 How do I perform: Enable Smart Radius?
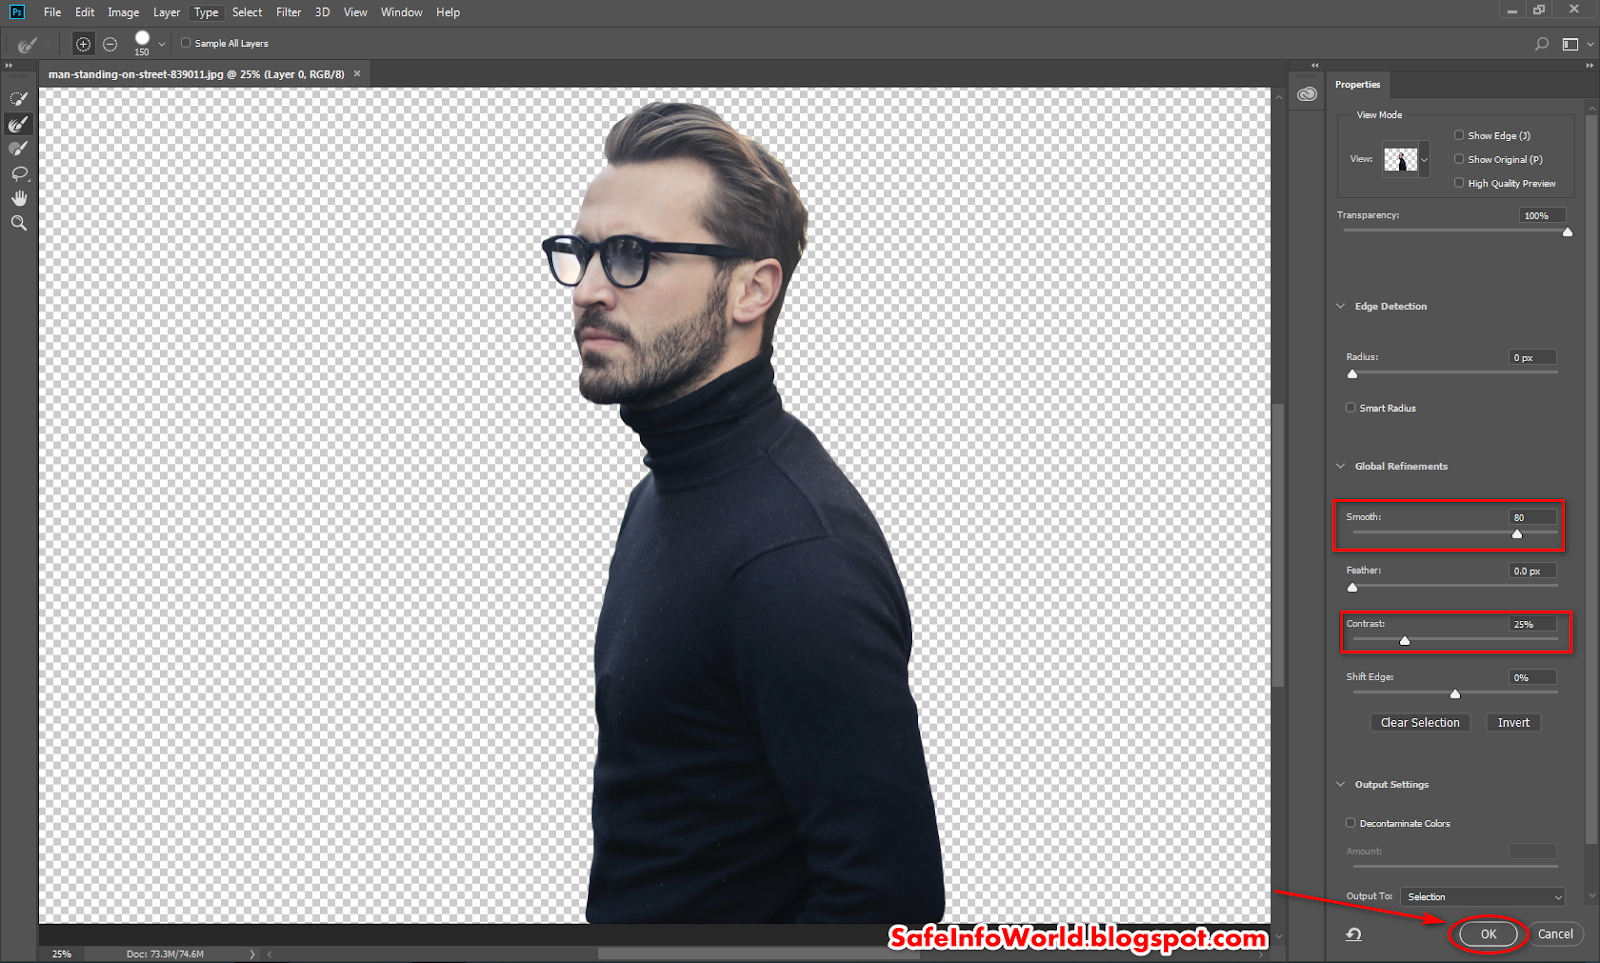coord(1350,407)
